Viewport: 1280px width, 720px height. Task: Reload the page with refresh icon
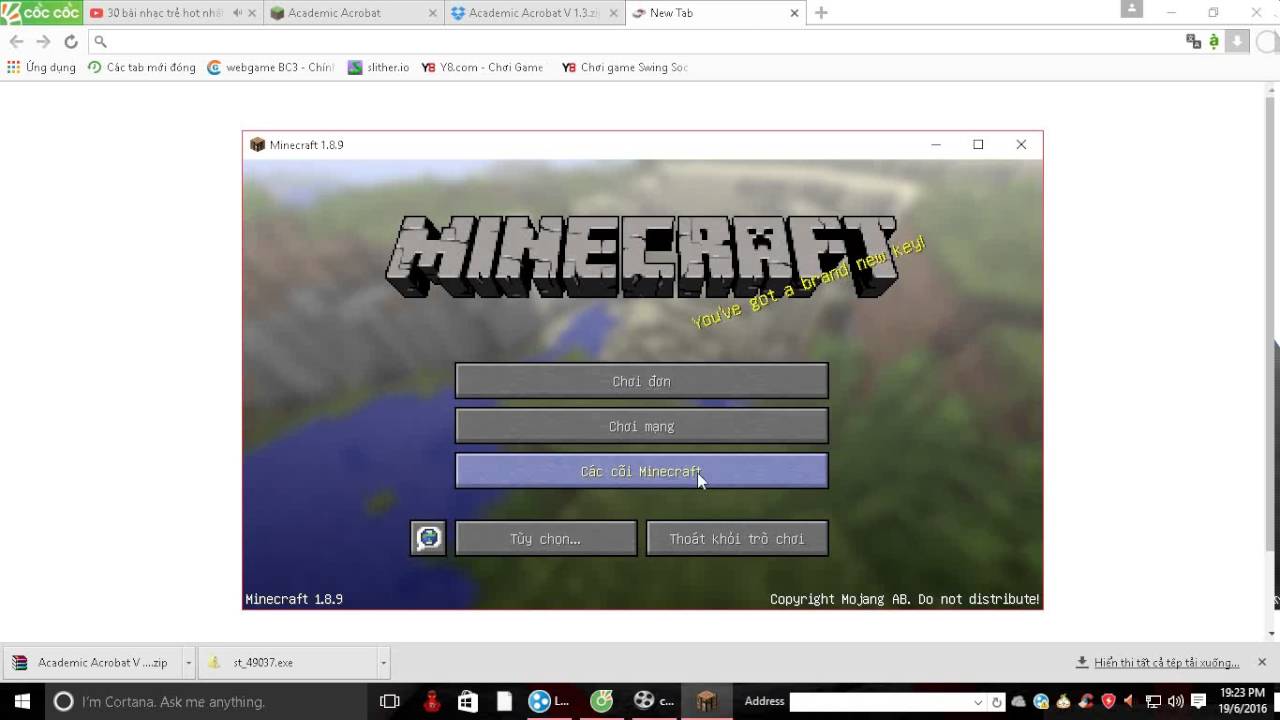click(70, 41)
